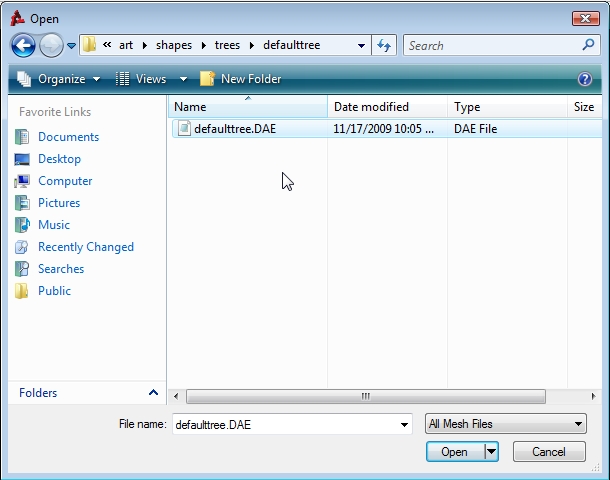Open the All Mesh Files type dropdown
This screenshot has height=480, width=610.
pos(505,424)
